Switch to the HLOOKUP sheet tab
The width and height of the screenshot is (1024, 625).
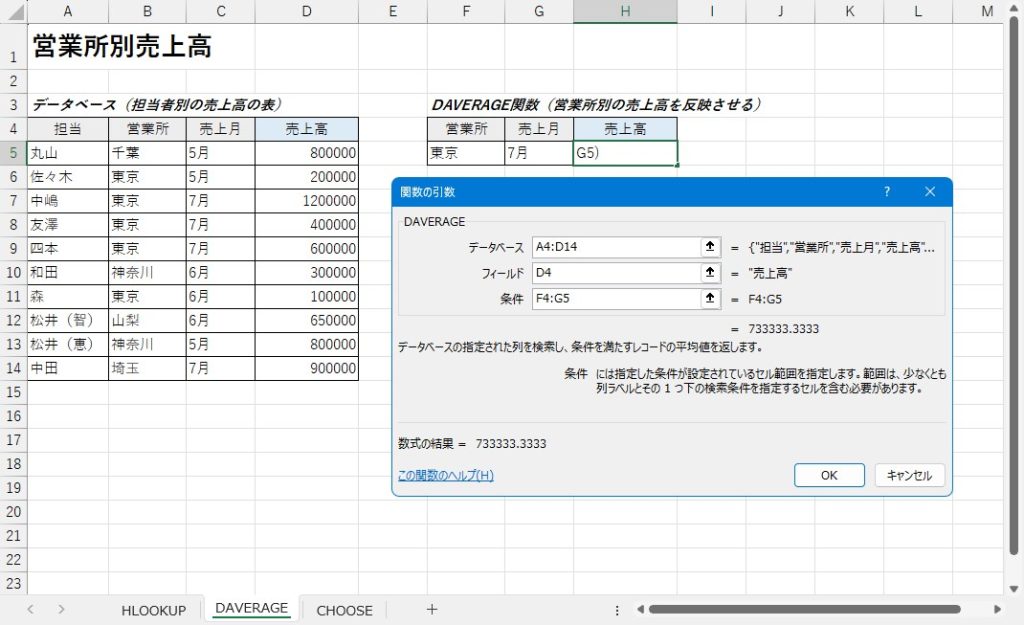pyautogui.click(x=153, y=610)
